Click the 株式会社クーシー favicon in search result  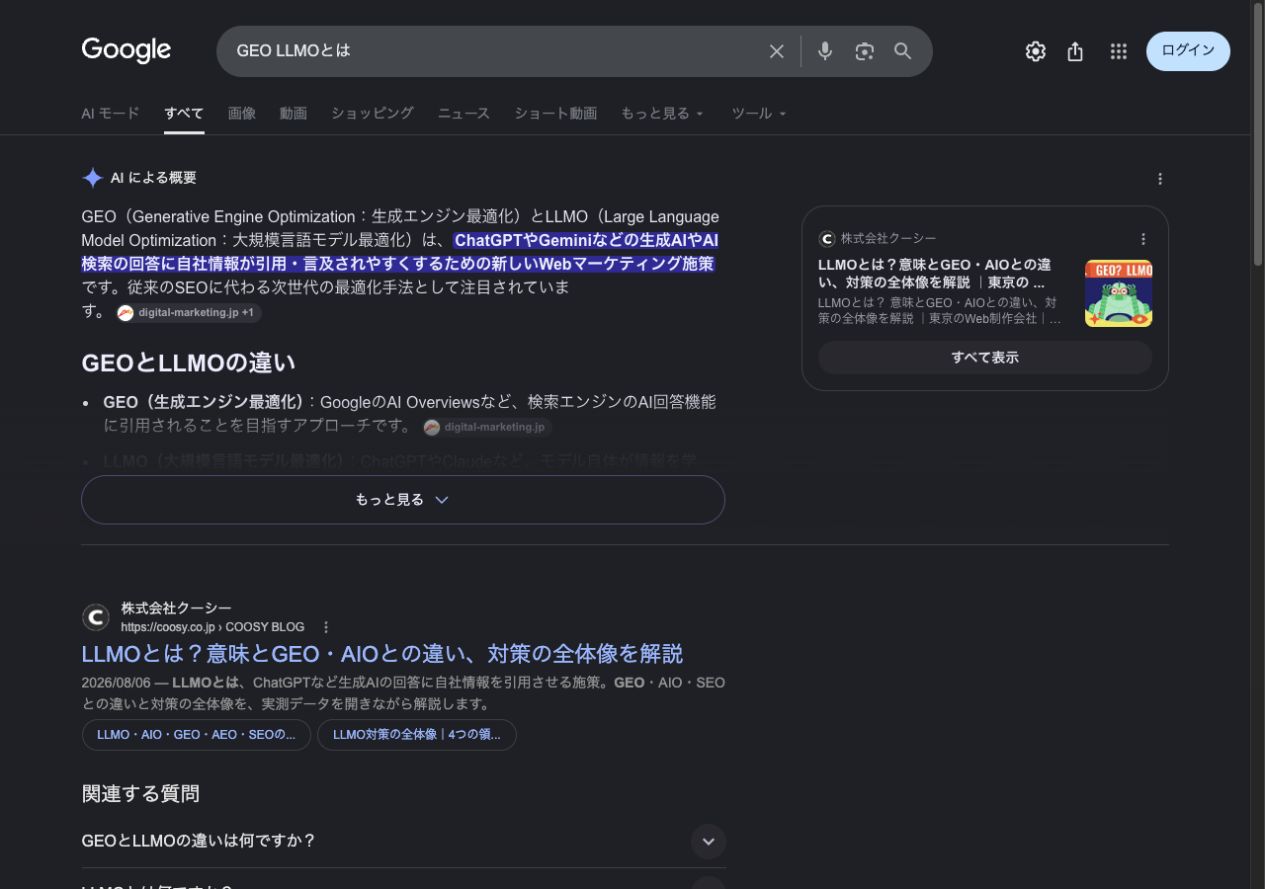pos(96,618)
